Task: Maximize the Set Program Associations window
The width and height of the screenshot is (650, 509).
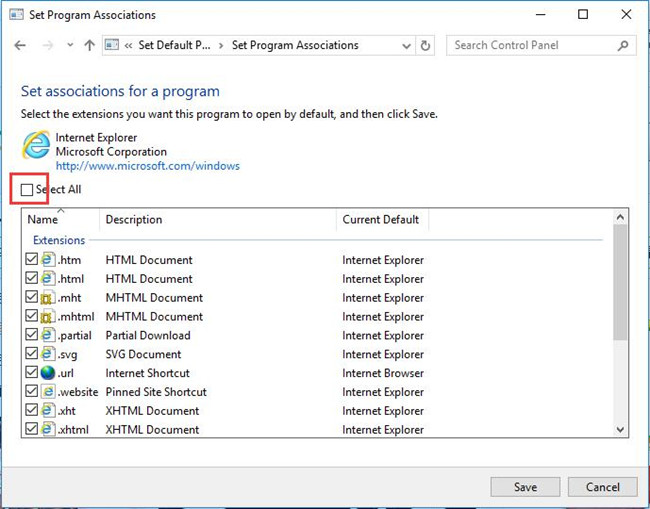Action: coord(583,15)
